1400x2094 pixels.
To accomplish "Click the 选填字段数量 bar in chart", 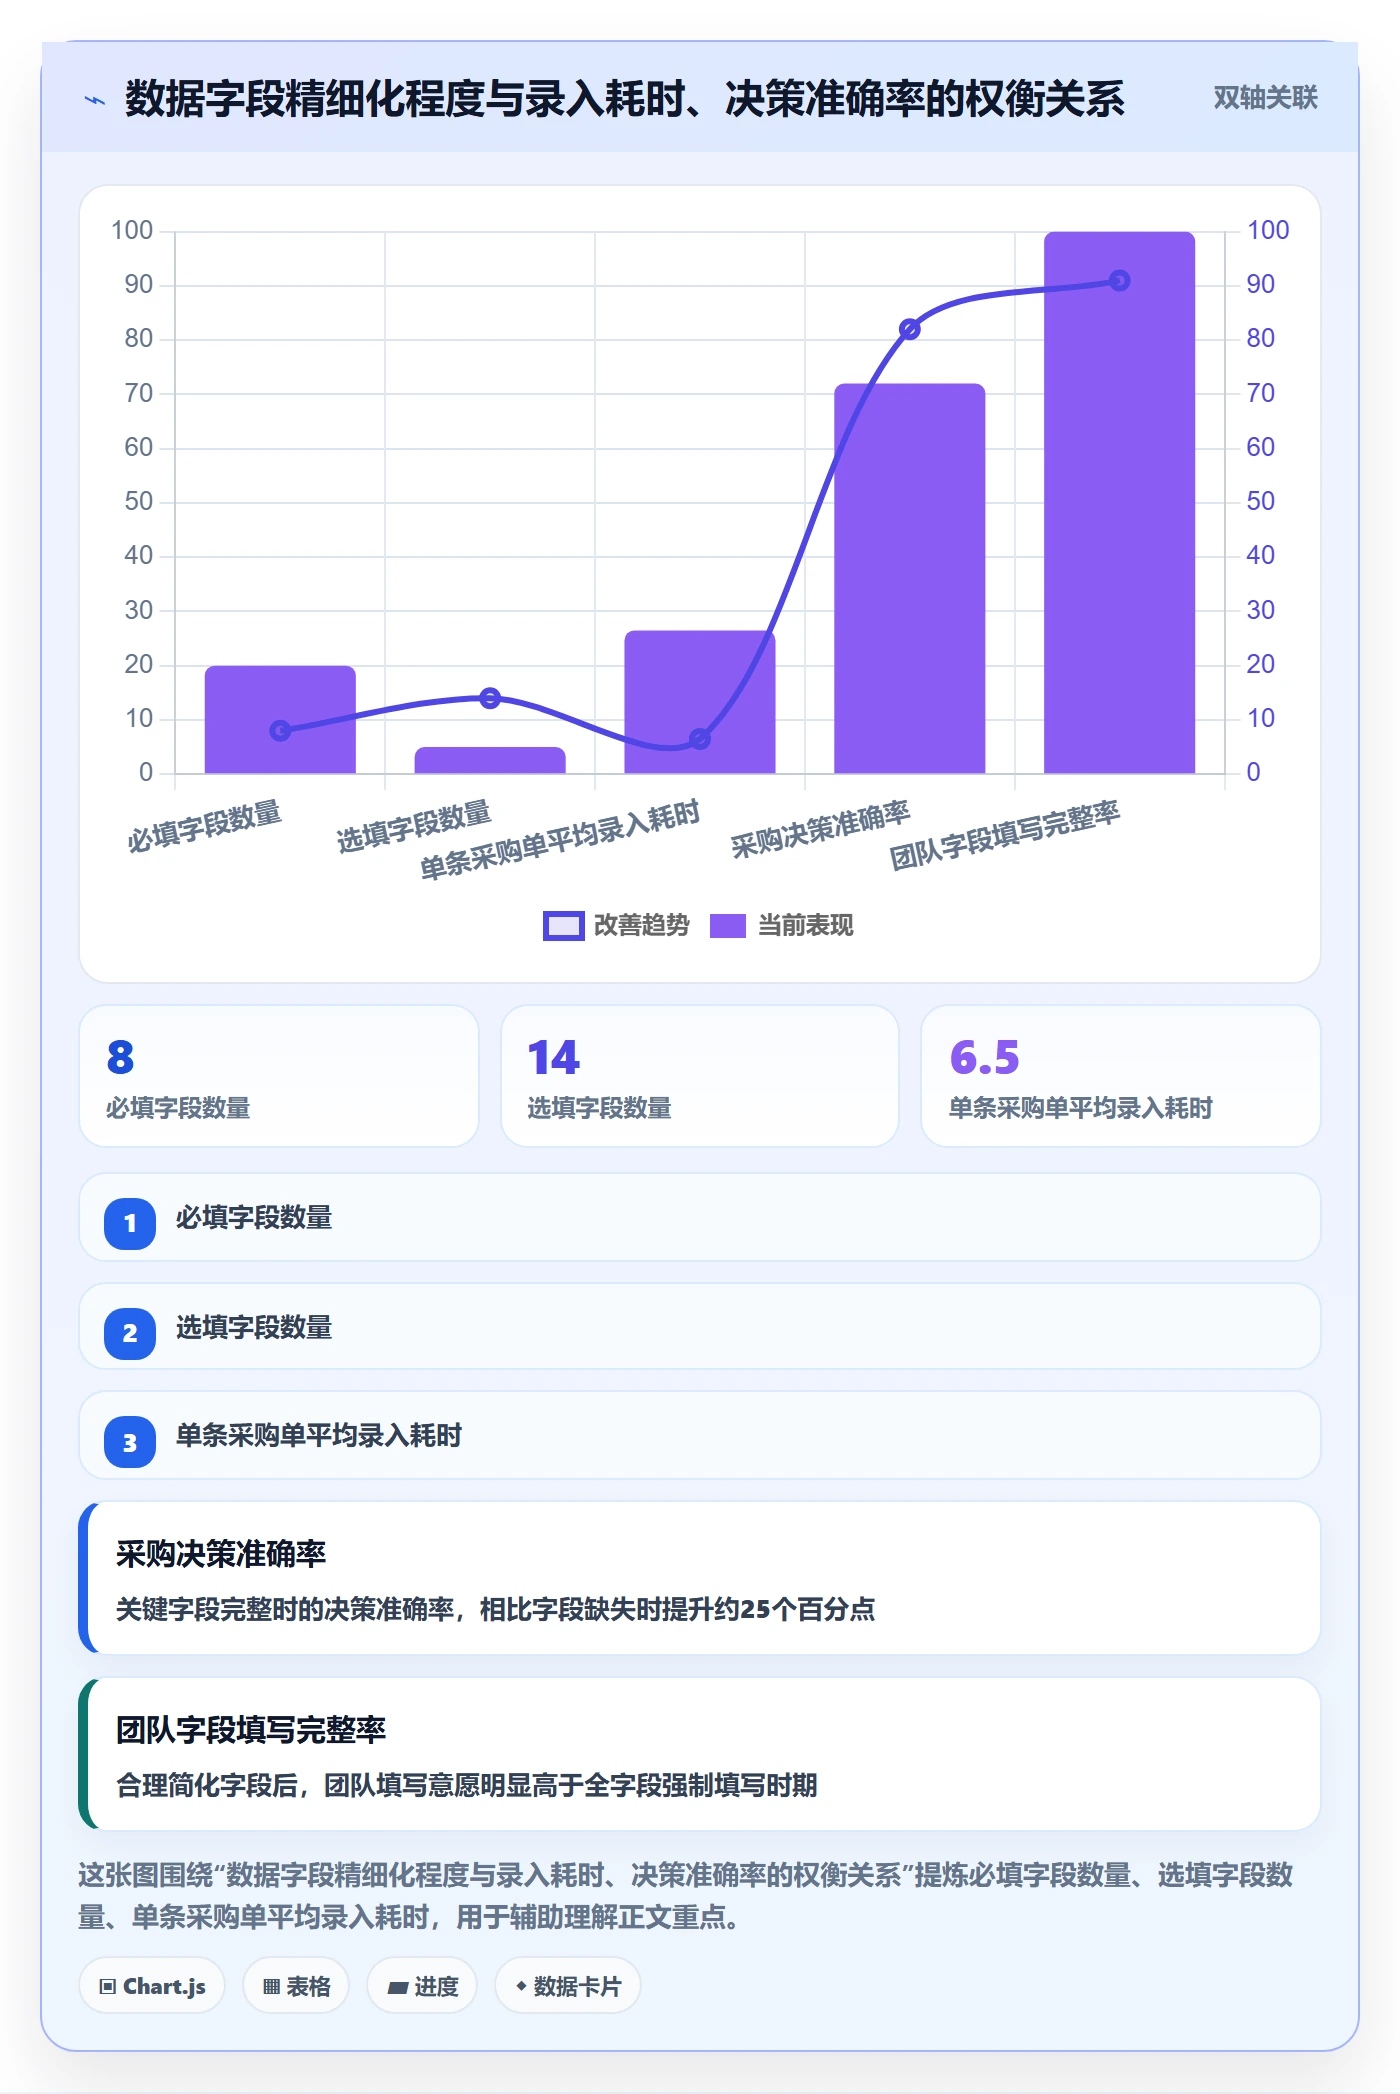I will pos(490,760).
